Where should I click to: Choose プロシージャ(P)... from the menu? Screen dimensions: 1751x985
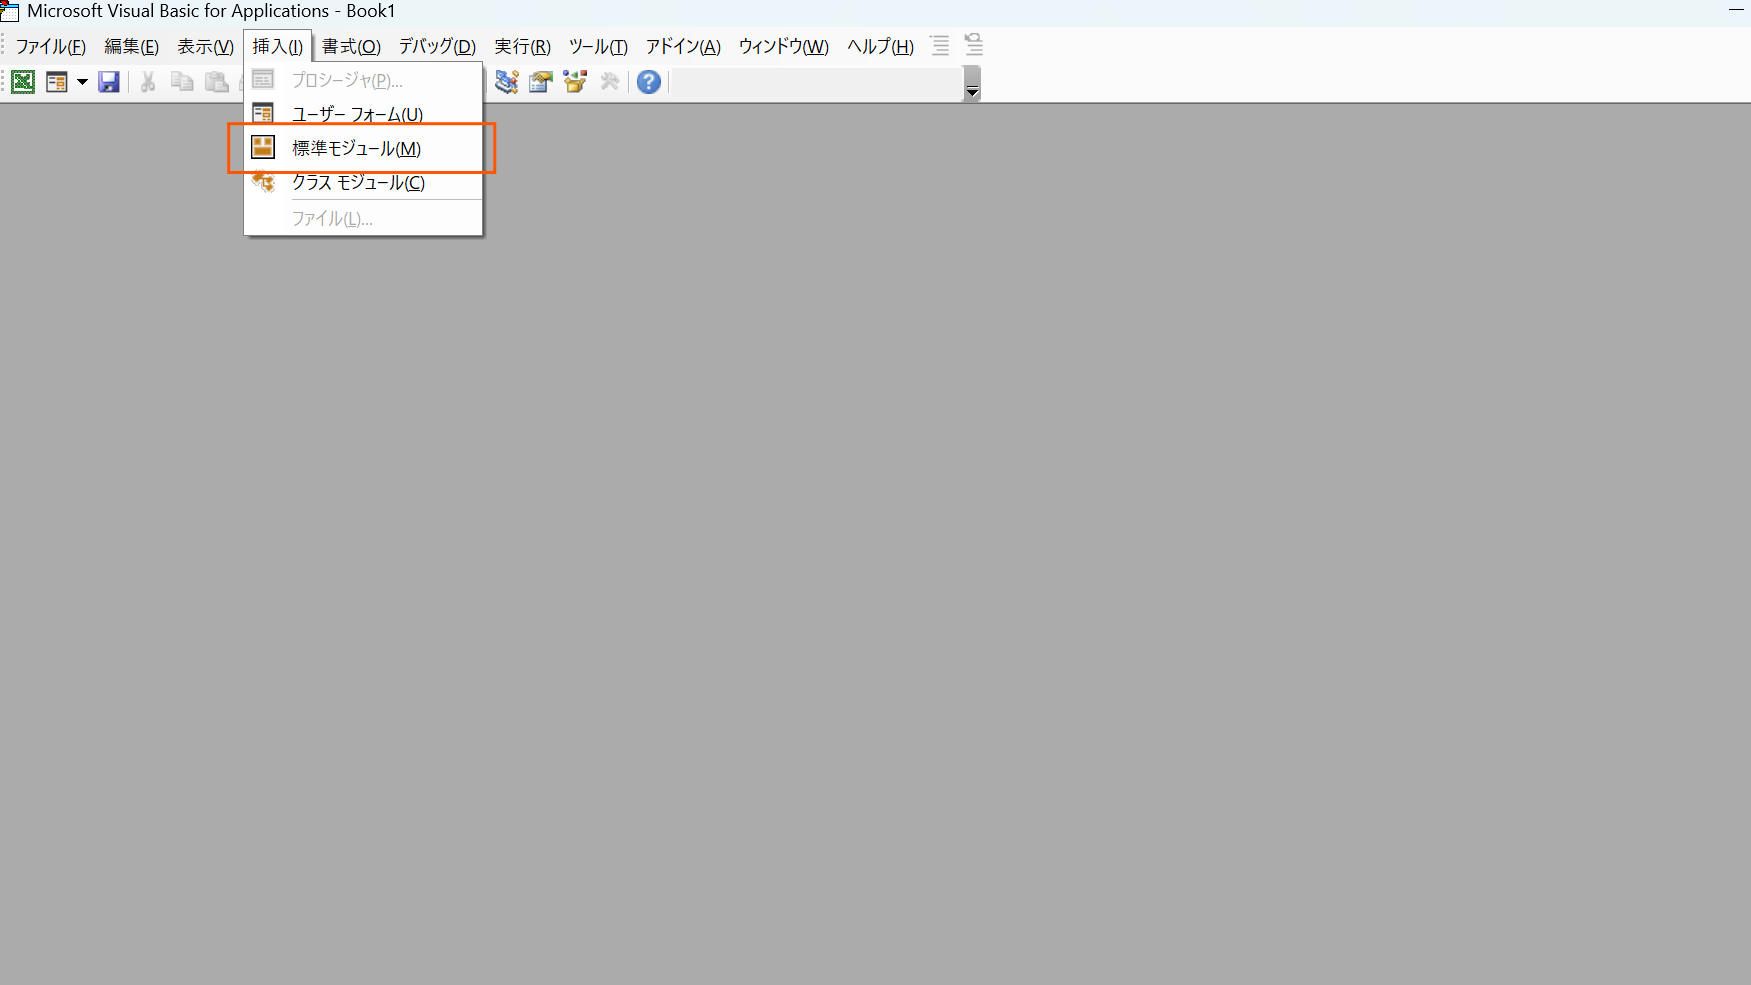pos(363,80)
